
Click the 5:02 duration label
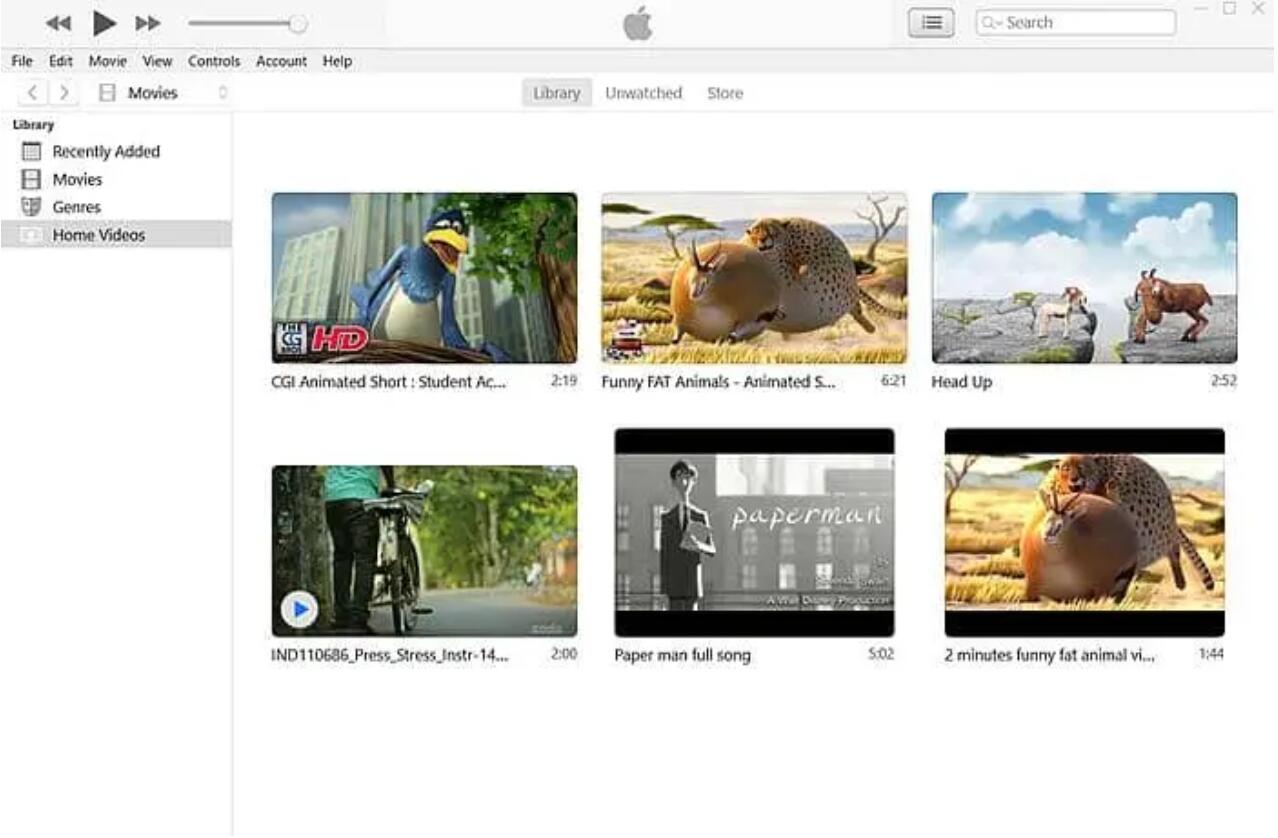pyautogui.click(x=881, y=654)
